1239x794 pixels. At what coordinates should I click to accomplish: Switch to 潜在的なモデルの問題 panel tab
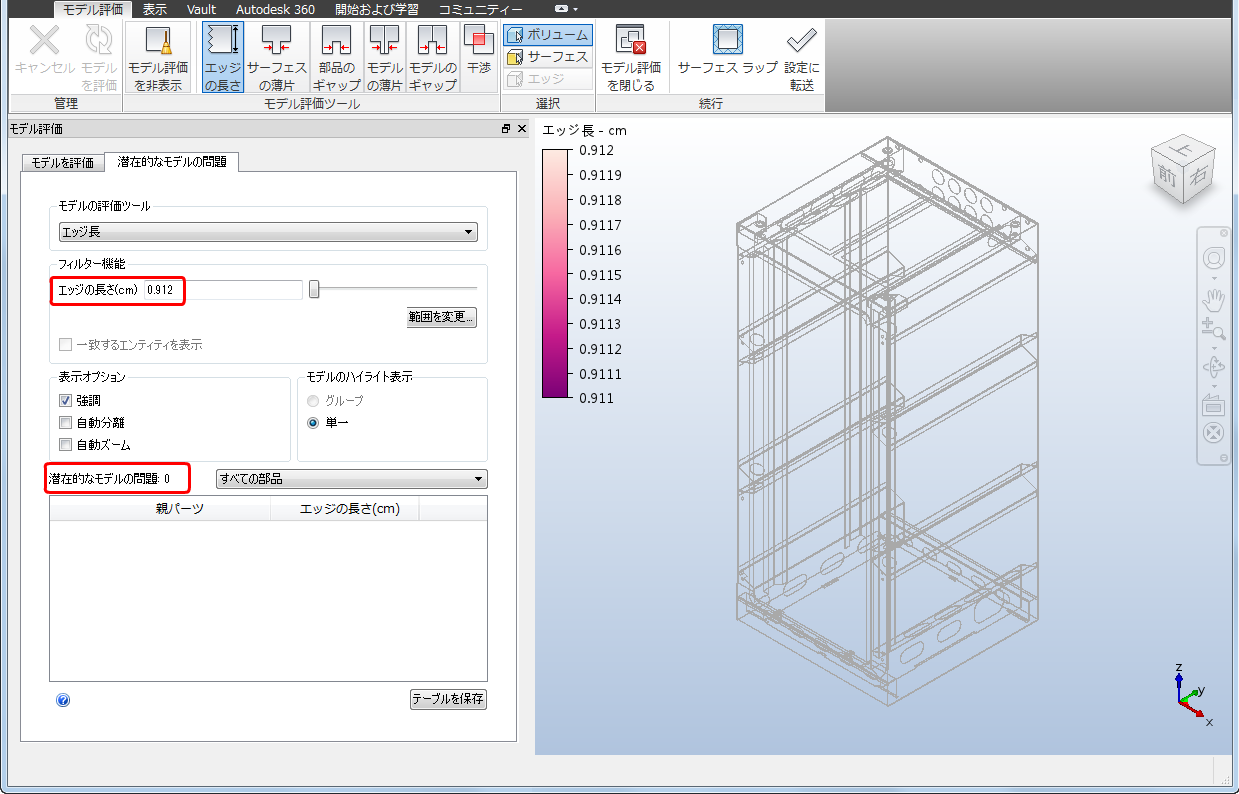[171, 161]
